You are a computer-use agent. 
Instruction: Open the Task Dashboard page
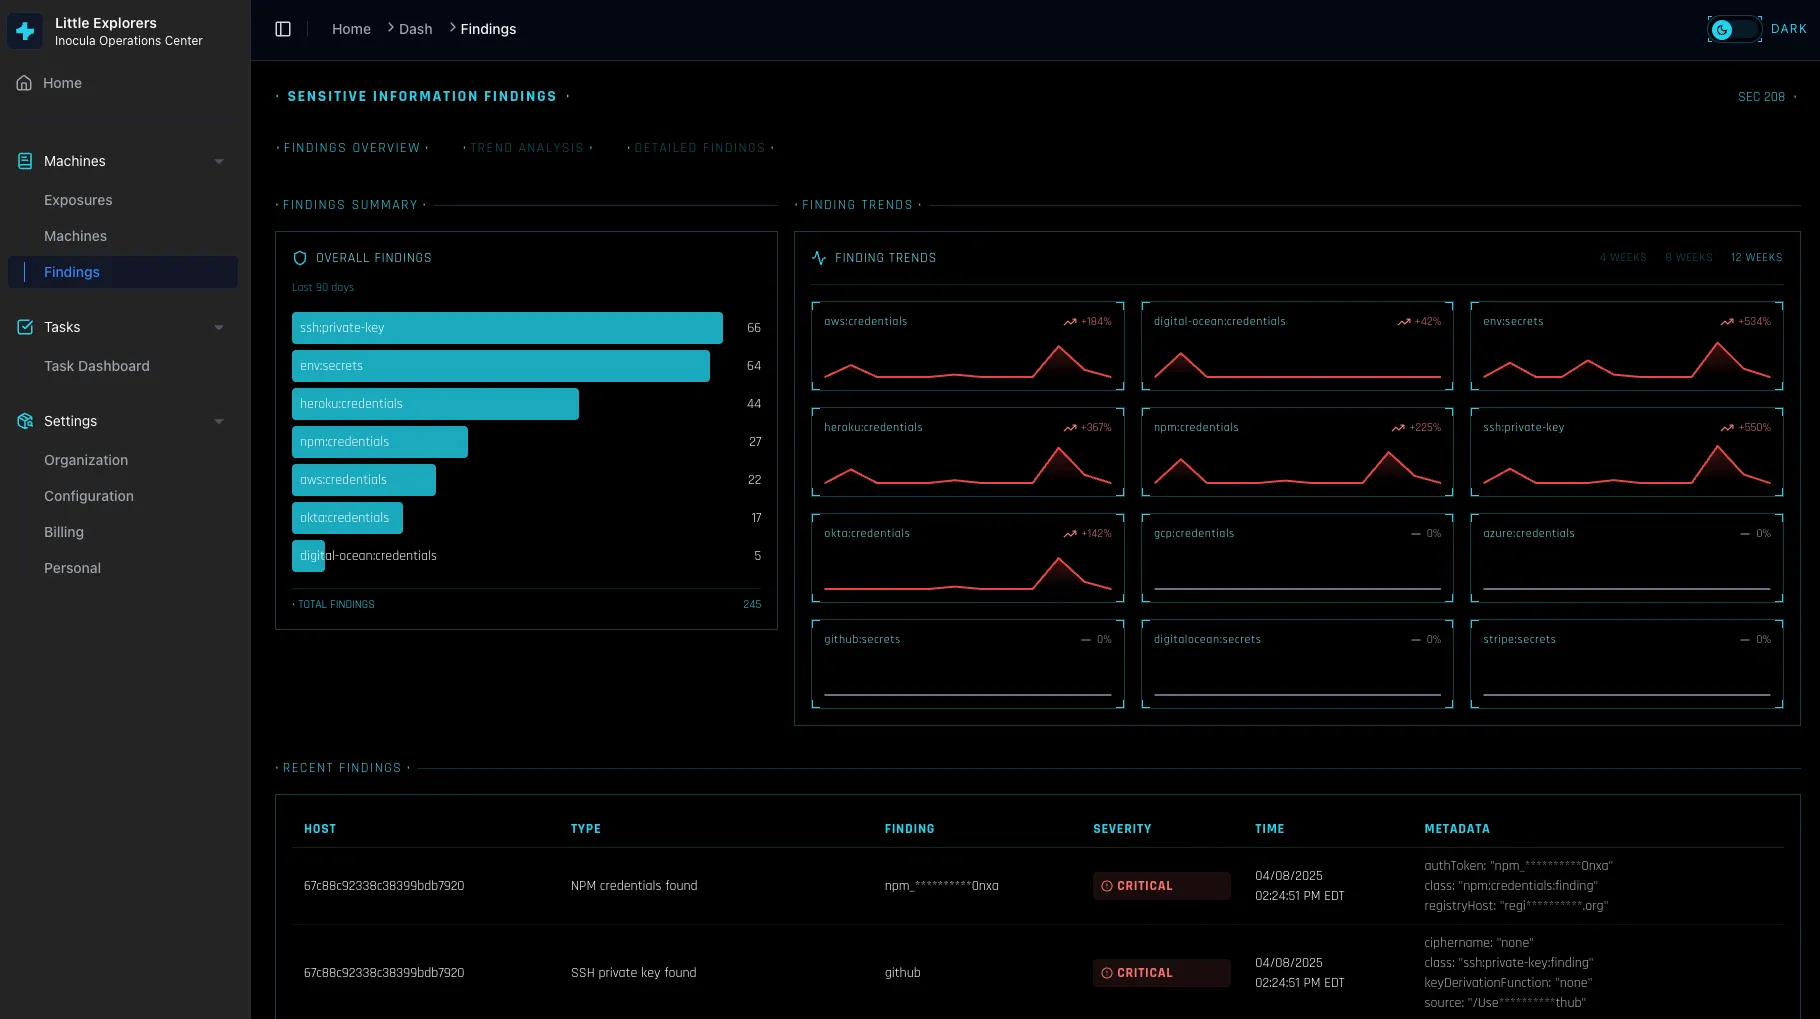tap(96, 366)
